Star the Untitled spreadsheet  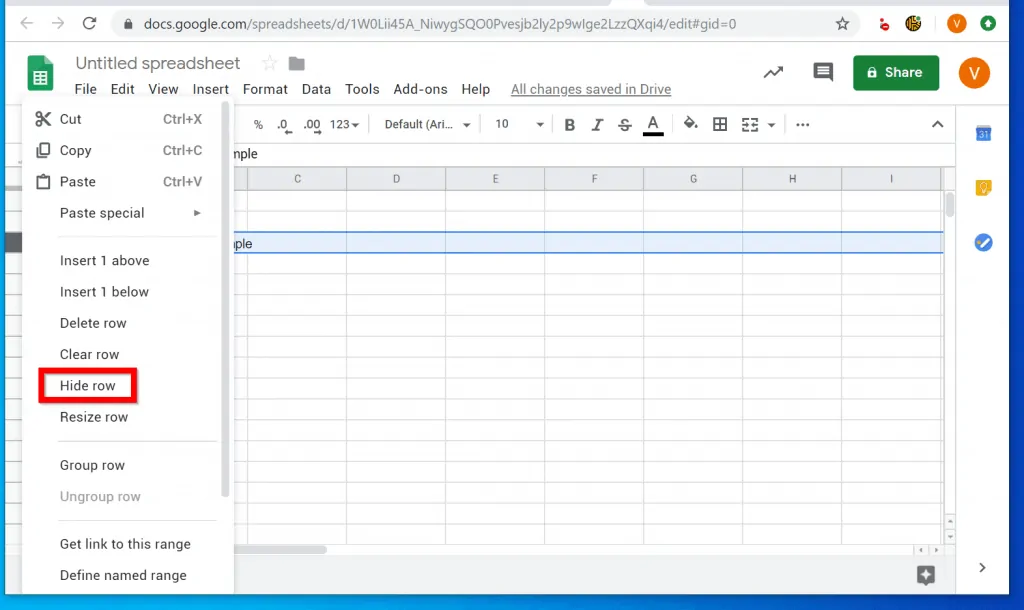tap(269, 62)
